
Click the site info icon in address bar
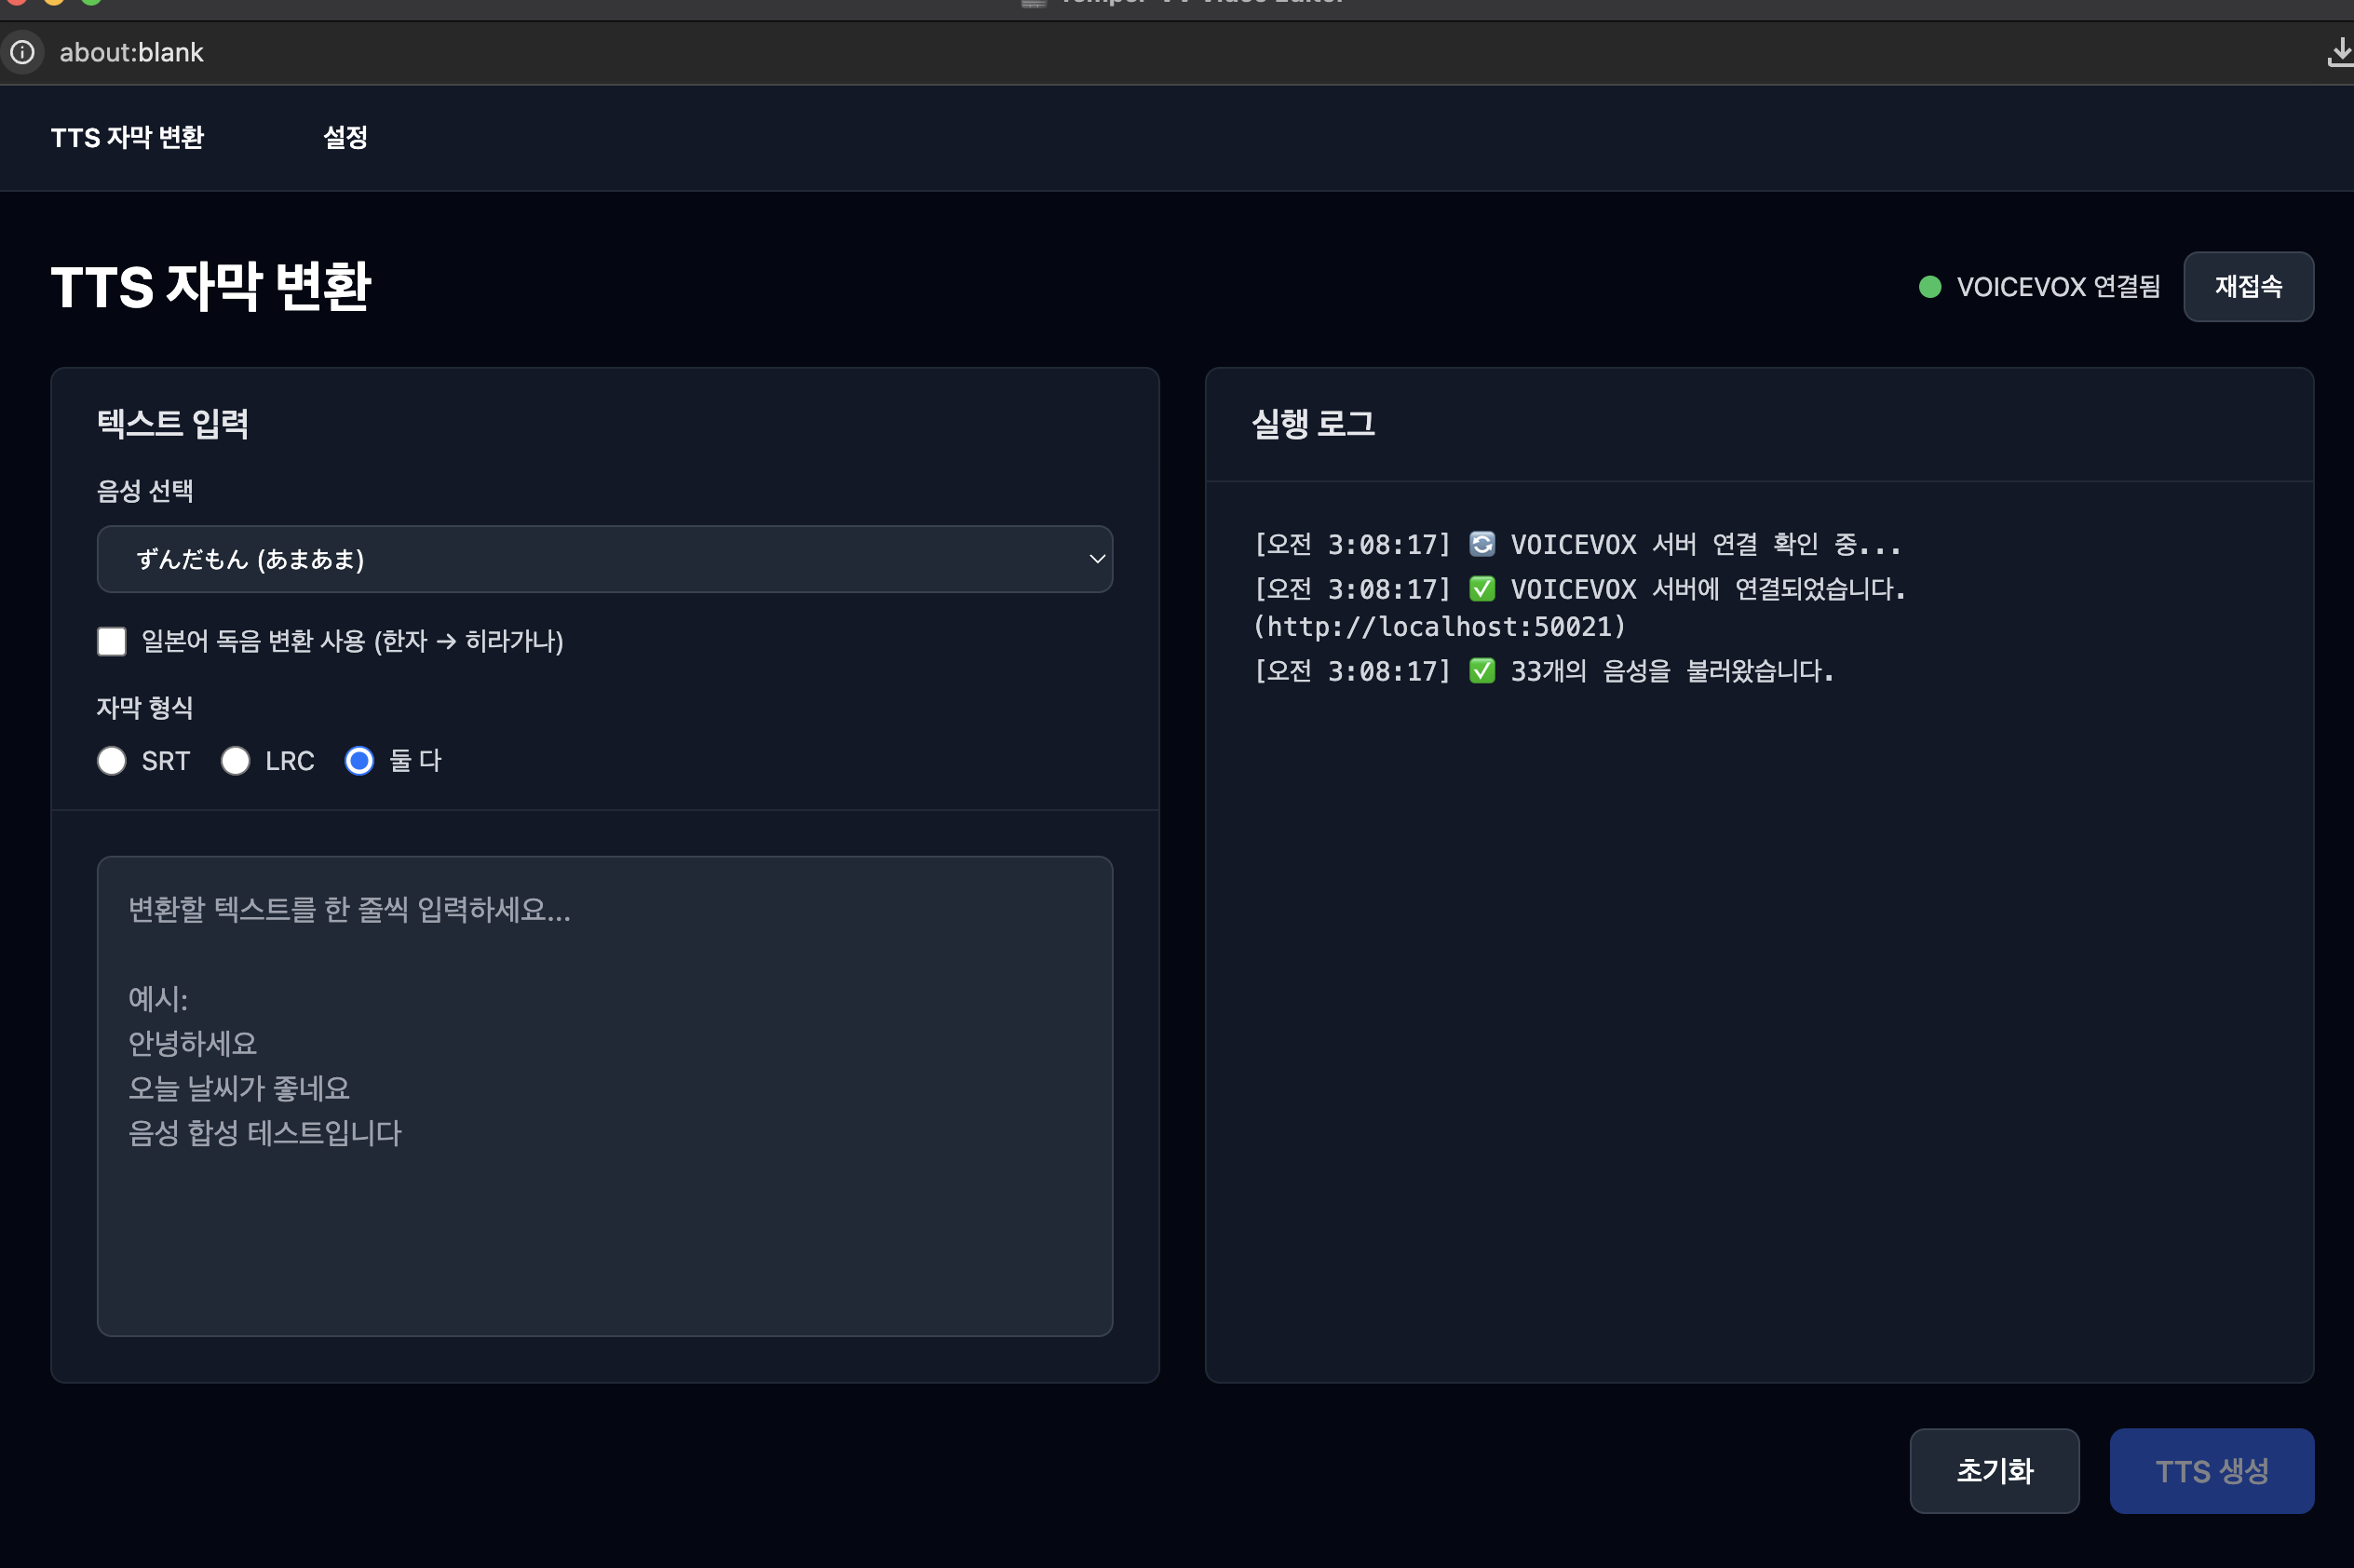pyautogui.click(x=23, y=52)
